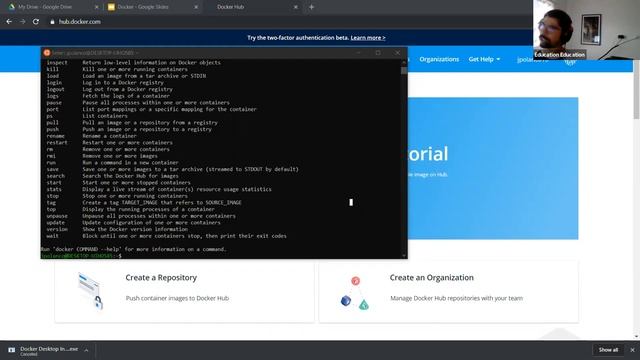640x360 pixels.
Task: Close the Docker Hub tab
Action: 296,7
